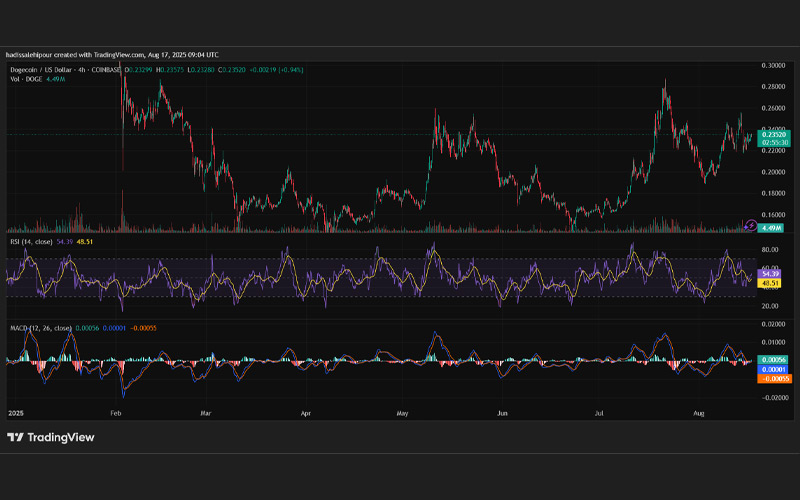800x500 pixels.
Task: Click the 0.28000 price axis label
Action: (773, 87)
